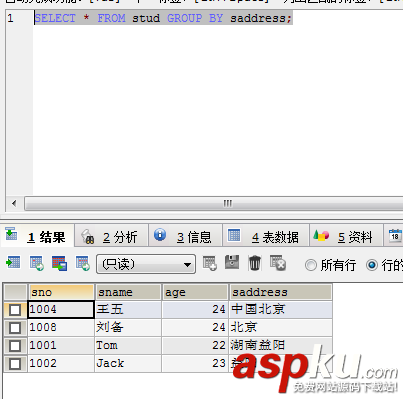
Task: Switch to the 3 信息 tab
Action: tap(185, 236)
